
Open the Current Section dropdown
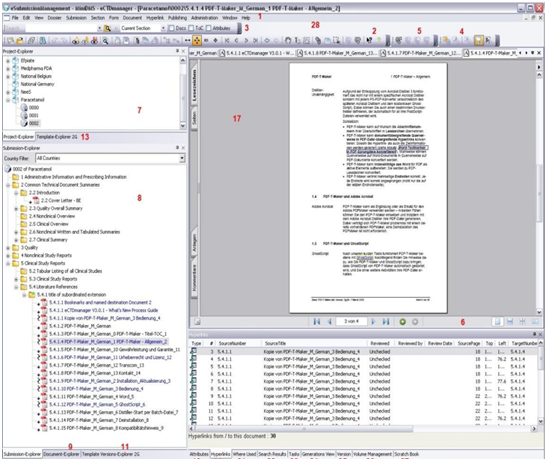(x=163, y=28)
